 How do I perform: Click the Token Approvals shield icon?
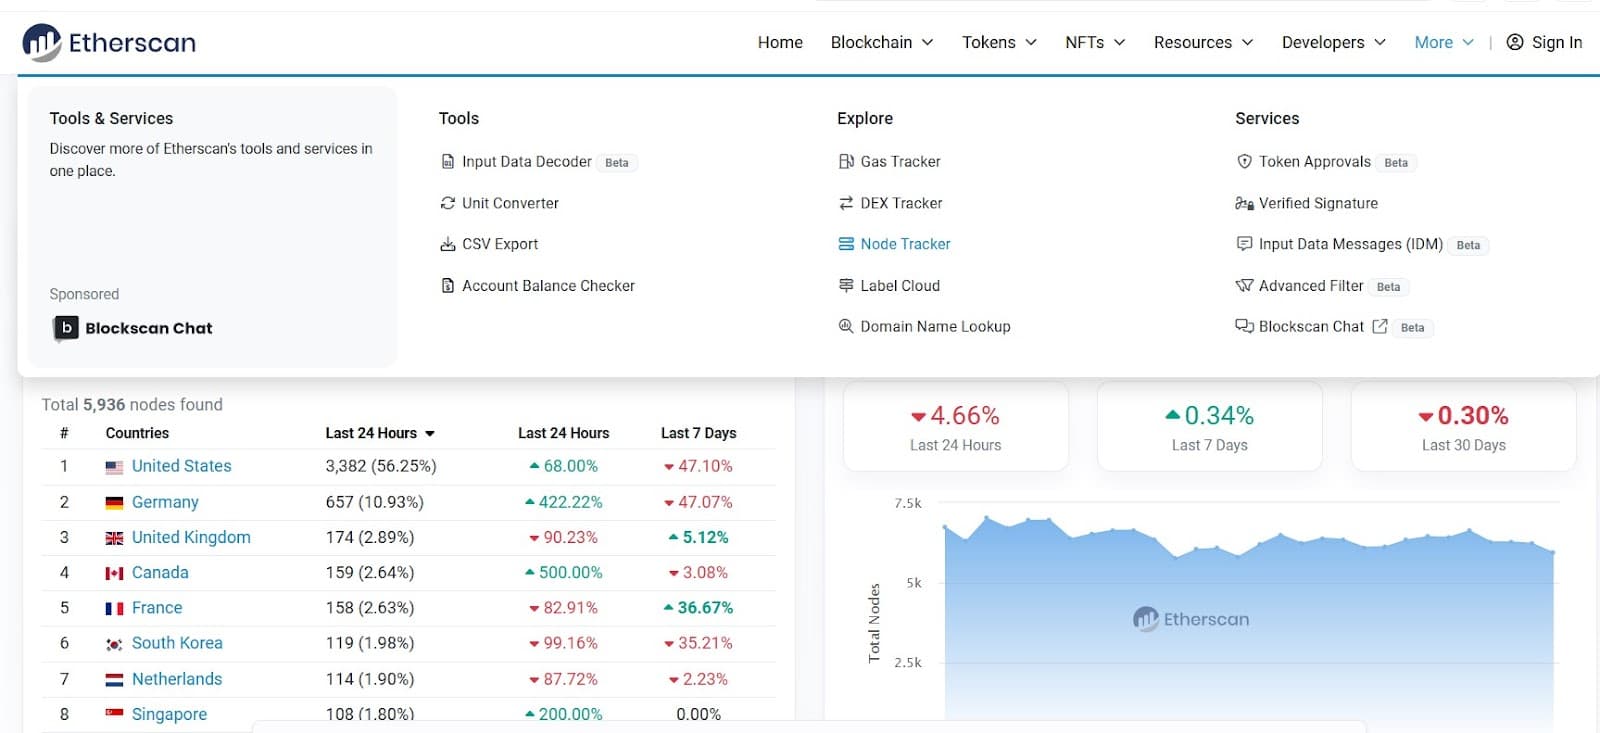pos(1244,162)
